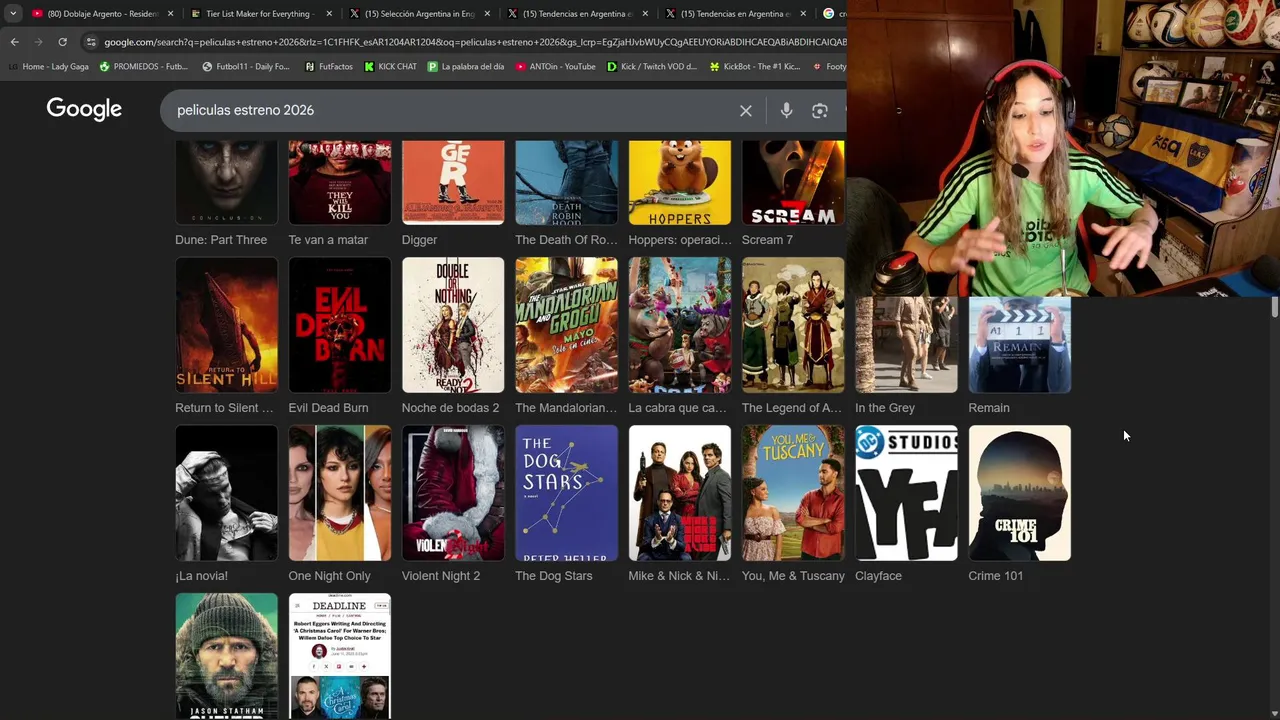Open Kick / Twitch VOD bookmark
The width and height of the screenshot is (1280, 720).
pos(652,67)
